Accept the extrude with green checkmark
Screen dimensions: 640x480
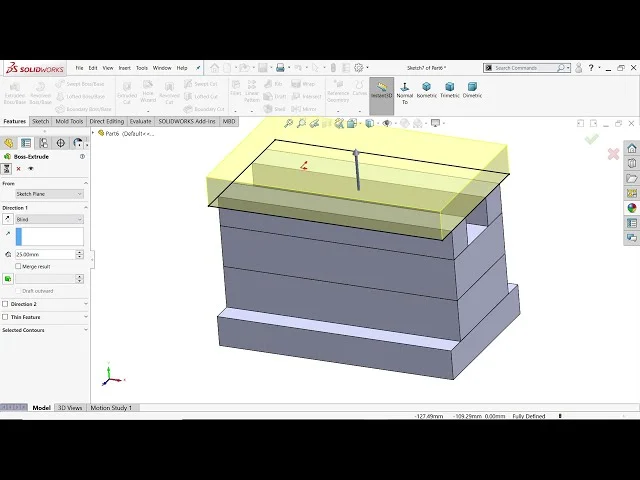click(591, 139)
